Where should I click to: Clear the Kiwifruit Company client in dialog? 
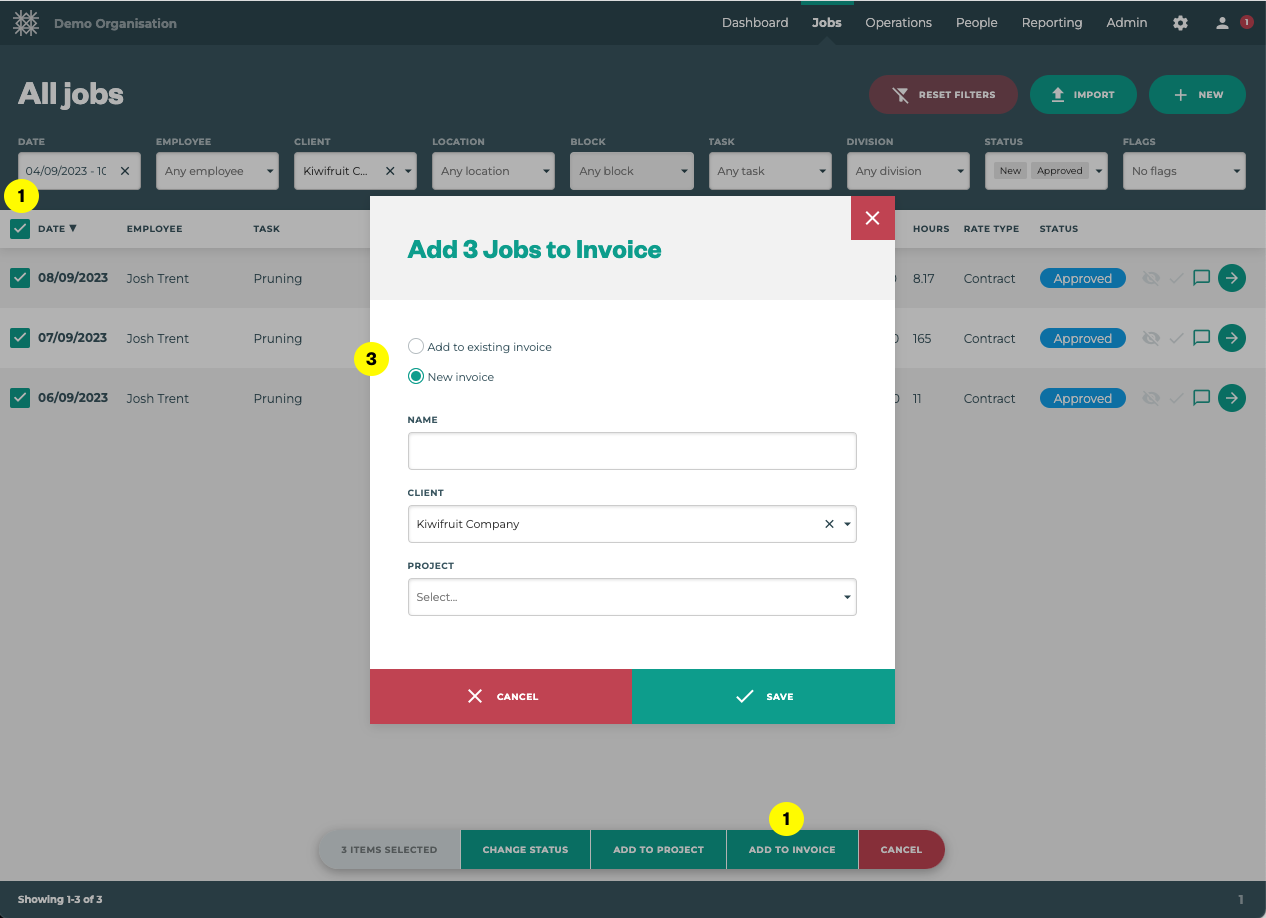(x=828, y=524)
